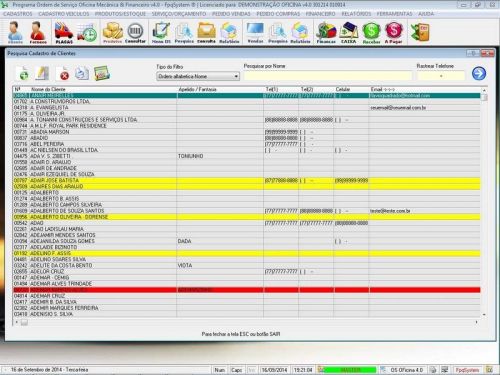Click the network computers status bar icon
Image resolution: width=500 pixels, height=375 pixels.
pyautogui.click(x=445, y=370)
